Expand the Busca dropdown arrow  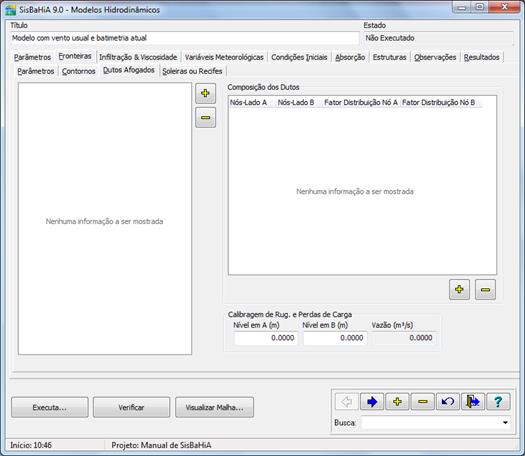(505, 423)
